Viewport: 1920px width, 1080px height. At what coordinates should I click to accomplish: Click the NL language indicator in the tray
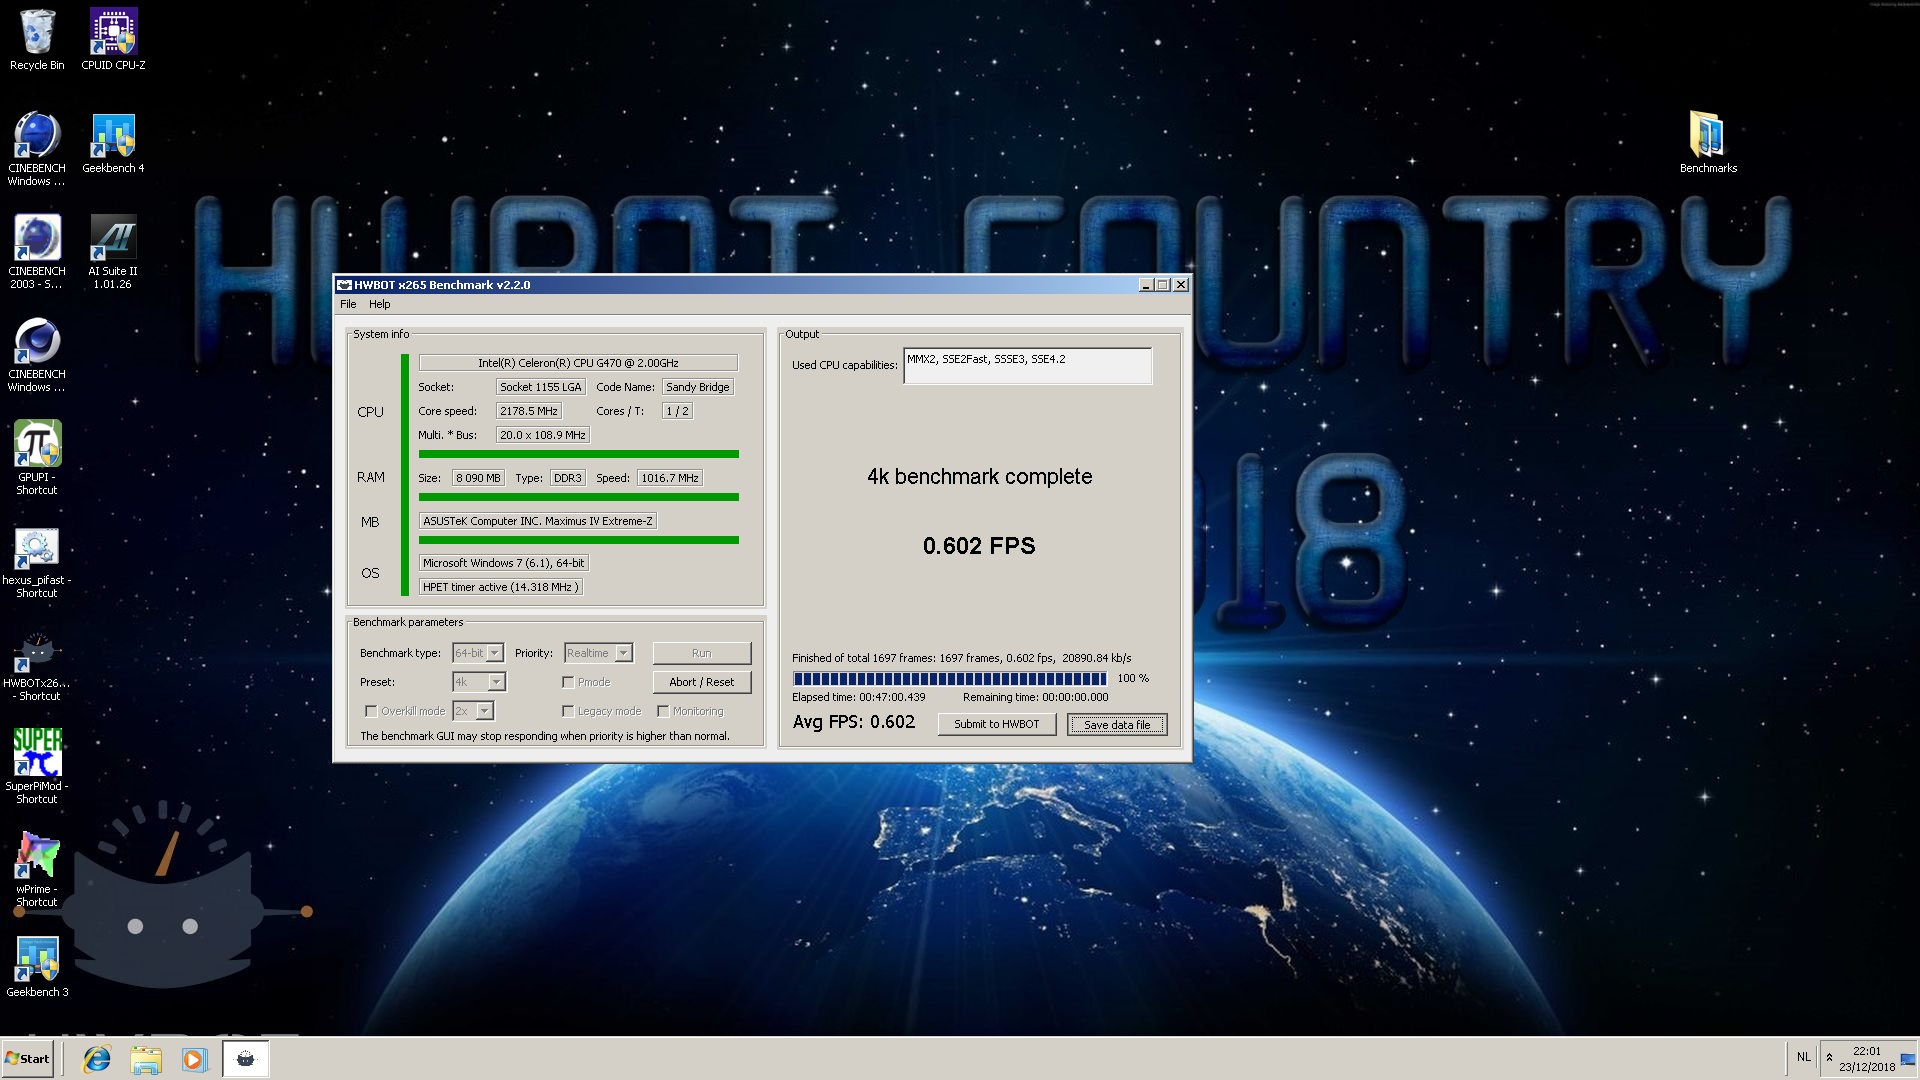pos(1803,1057)
